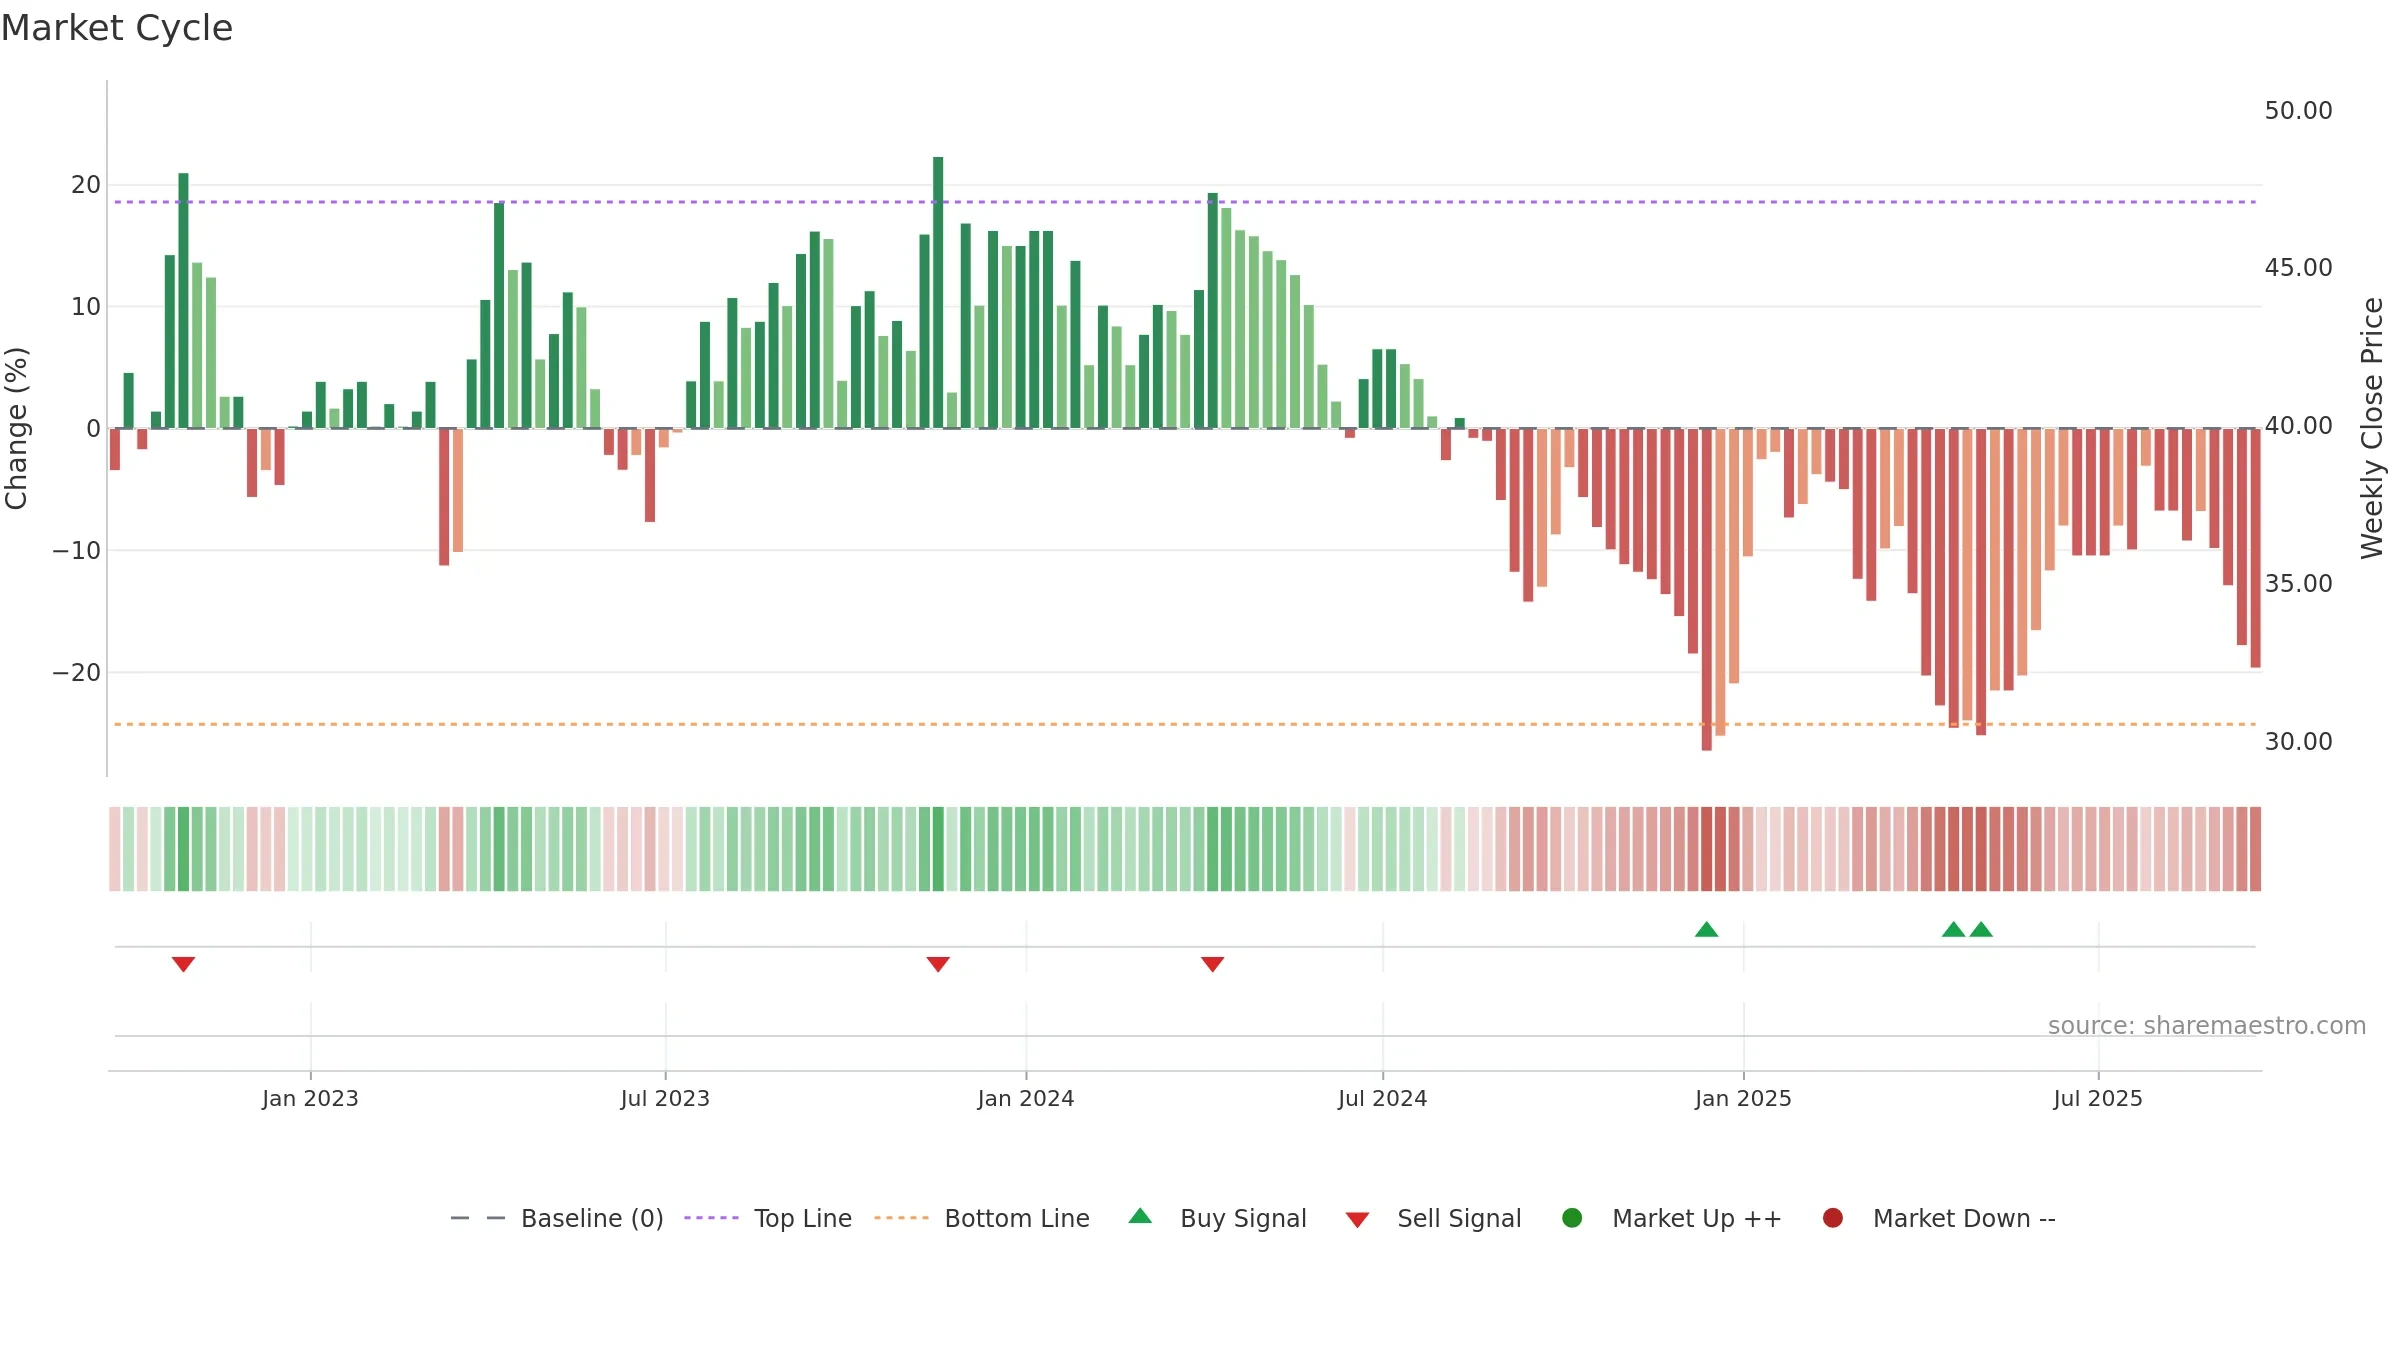The height and width of the screenshot is (1350, 2400).
Task: Click the Jan 2024 axis label
Action: click(1026, 1098)
